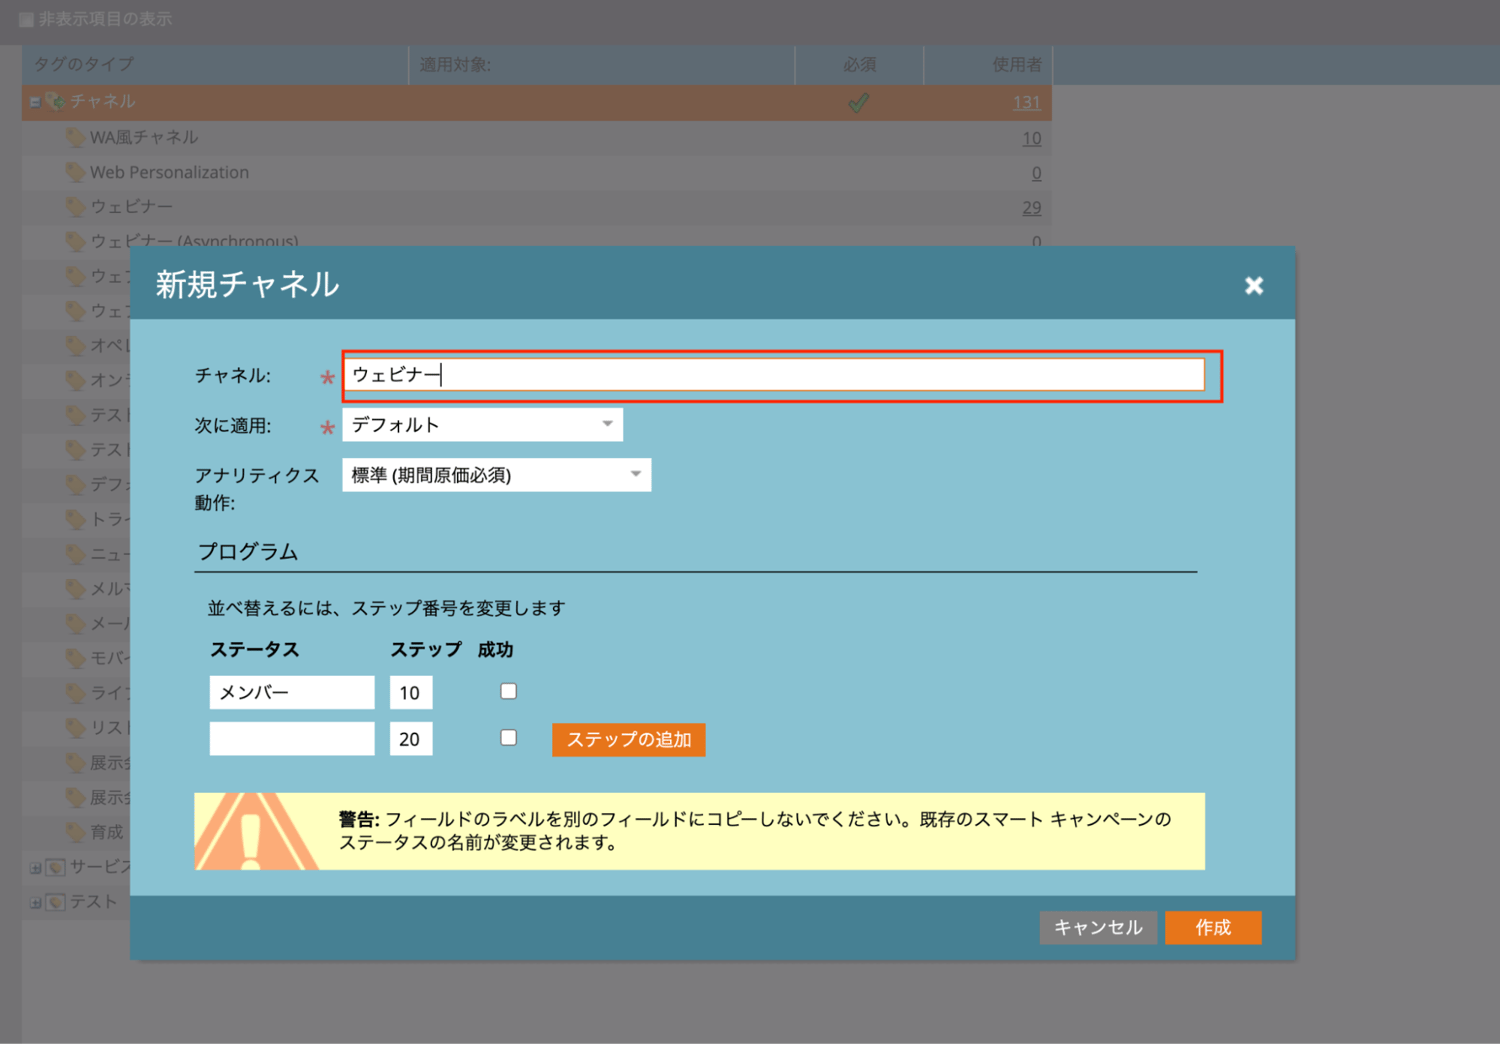Screen dimensions: 1500x1044
Task: Click the warning triangle icon
Action: [254, 832]
